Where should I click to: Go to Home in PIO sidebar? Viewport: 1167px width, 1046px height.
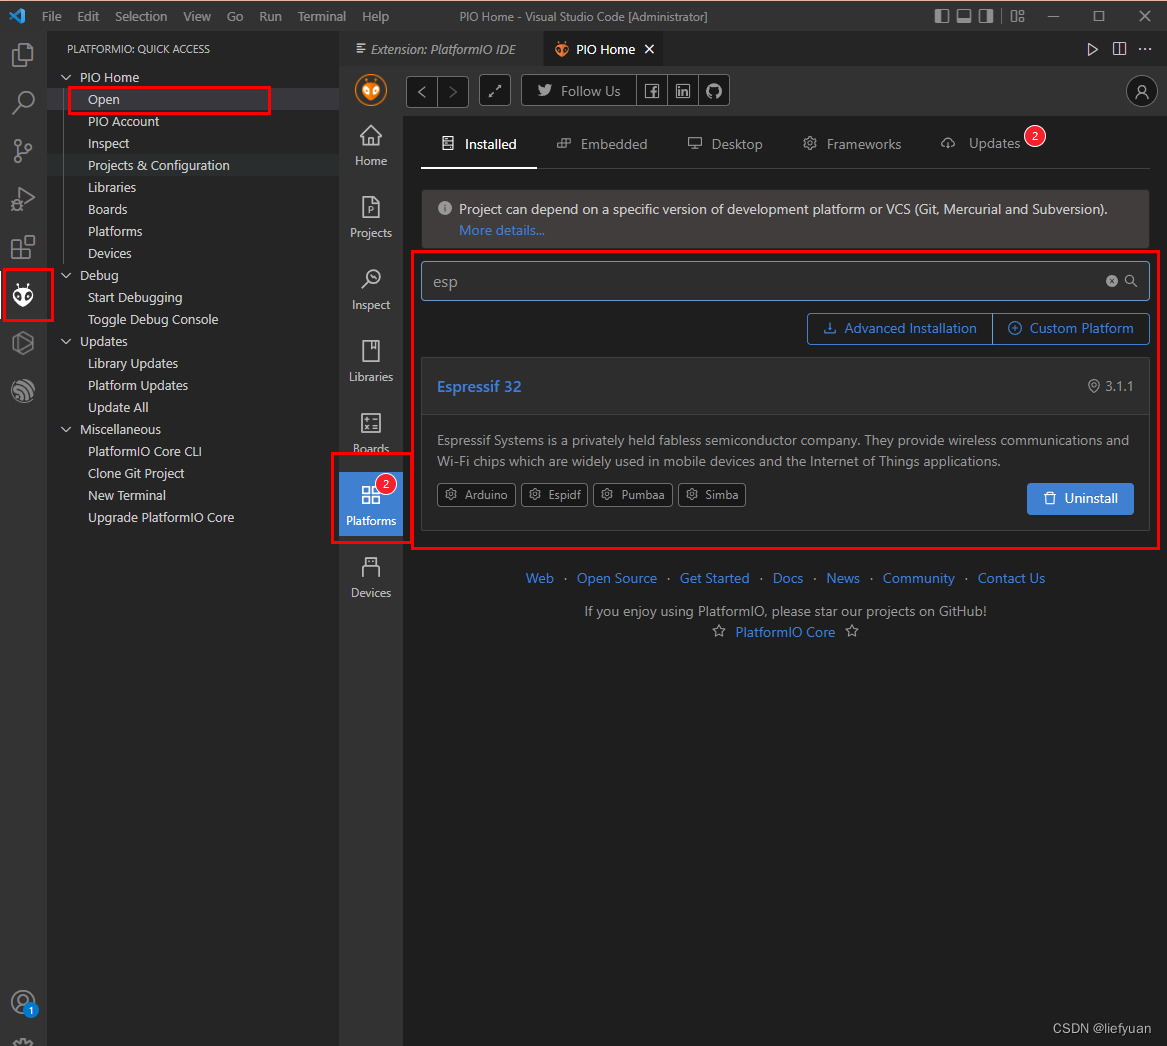(x=371, y=146)
